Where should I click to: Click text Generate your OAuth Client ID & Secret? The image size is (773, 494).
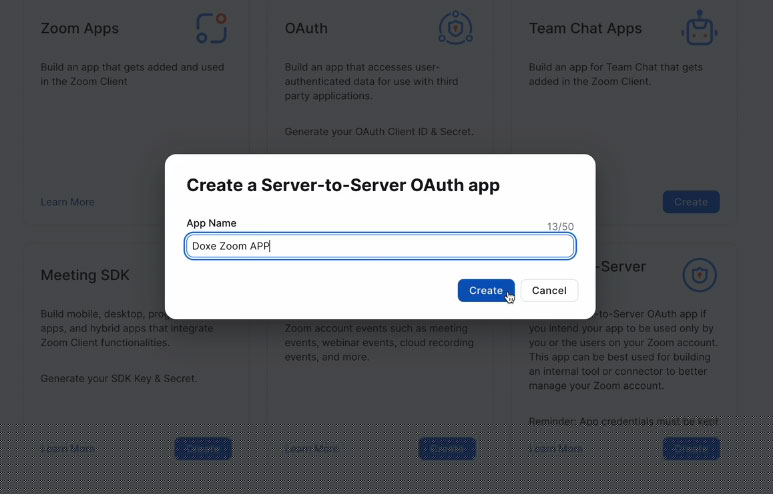379,132
